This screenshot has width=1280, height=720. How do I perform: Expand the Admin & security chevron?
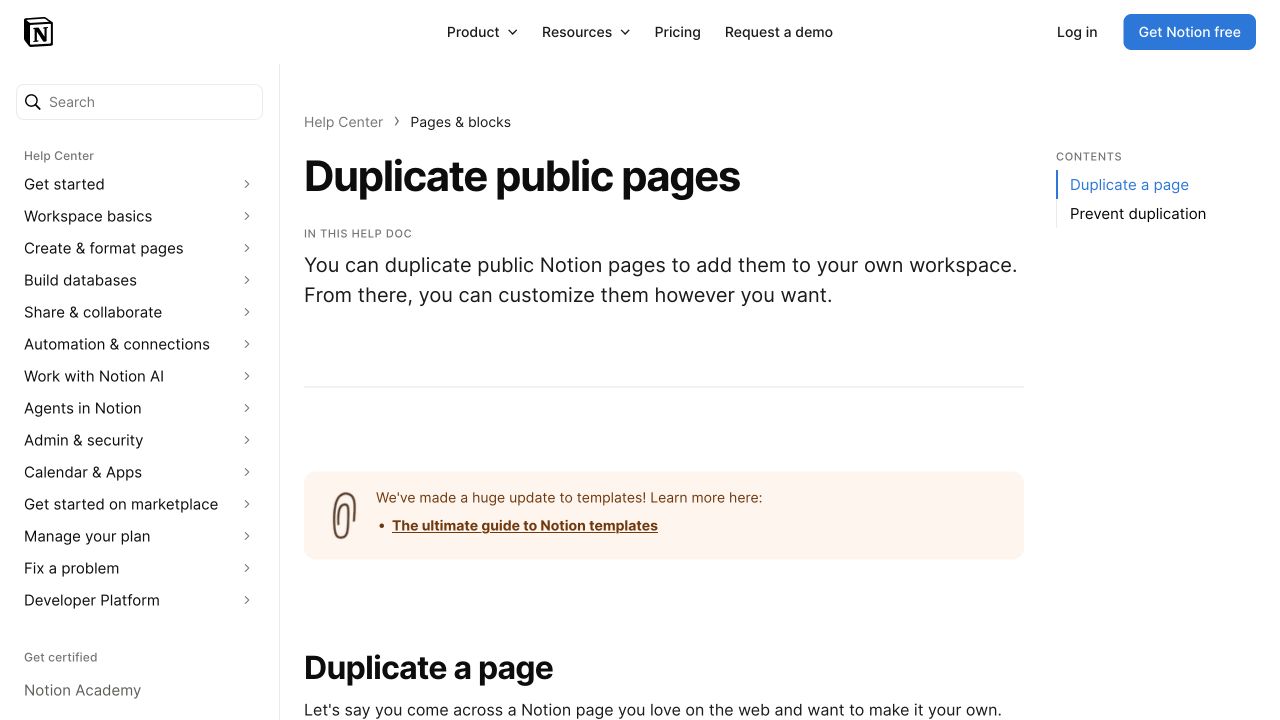pyautogui.click(x=247, y=440)
